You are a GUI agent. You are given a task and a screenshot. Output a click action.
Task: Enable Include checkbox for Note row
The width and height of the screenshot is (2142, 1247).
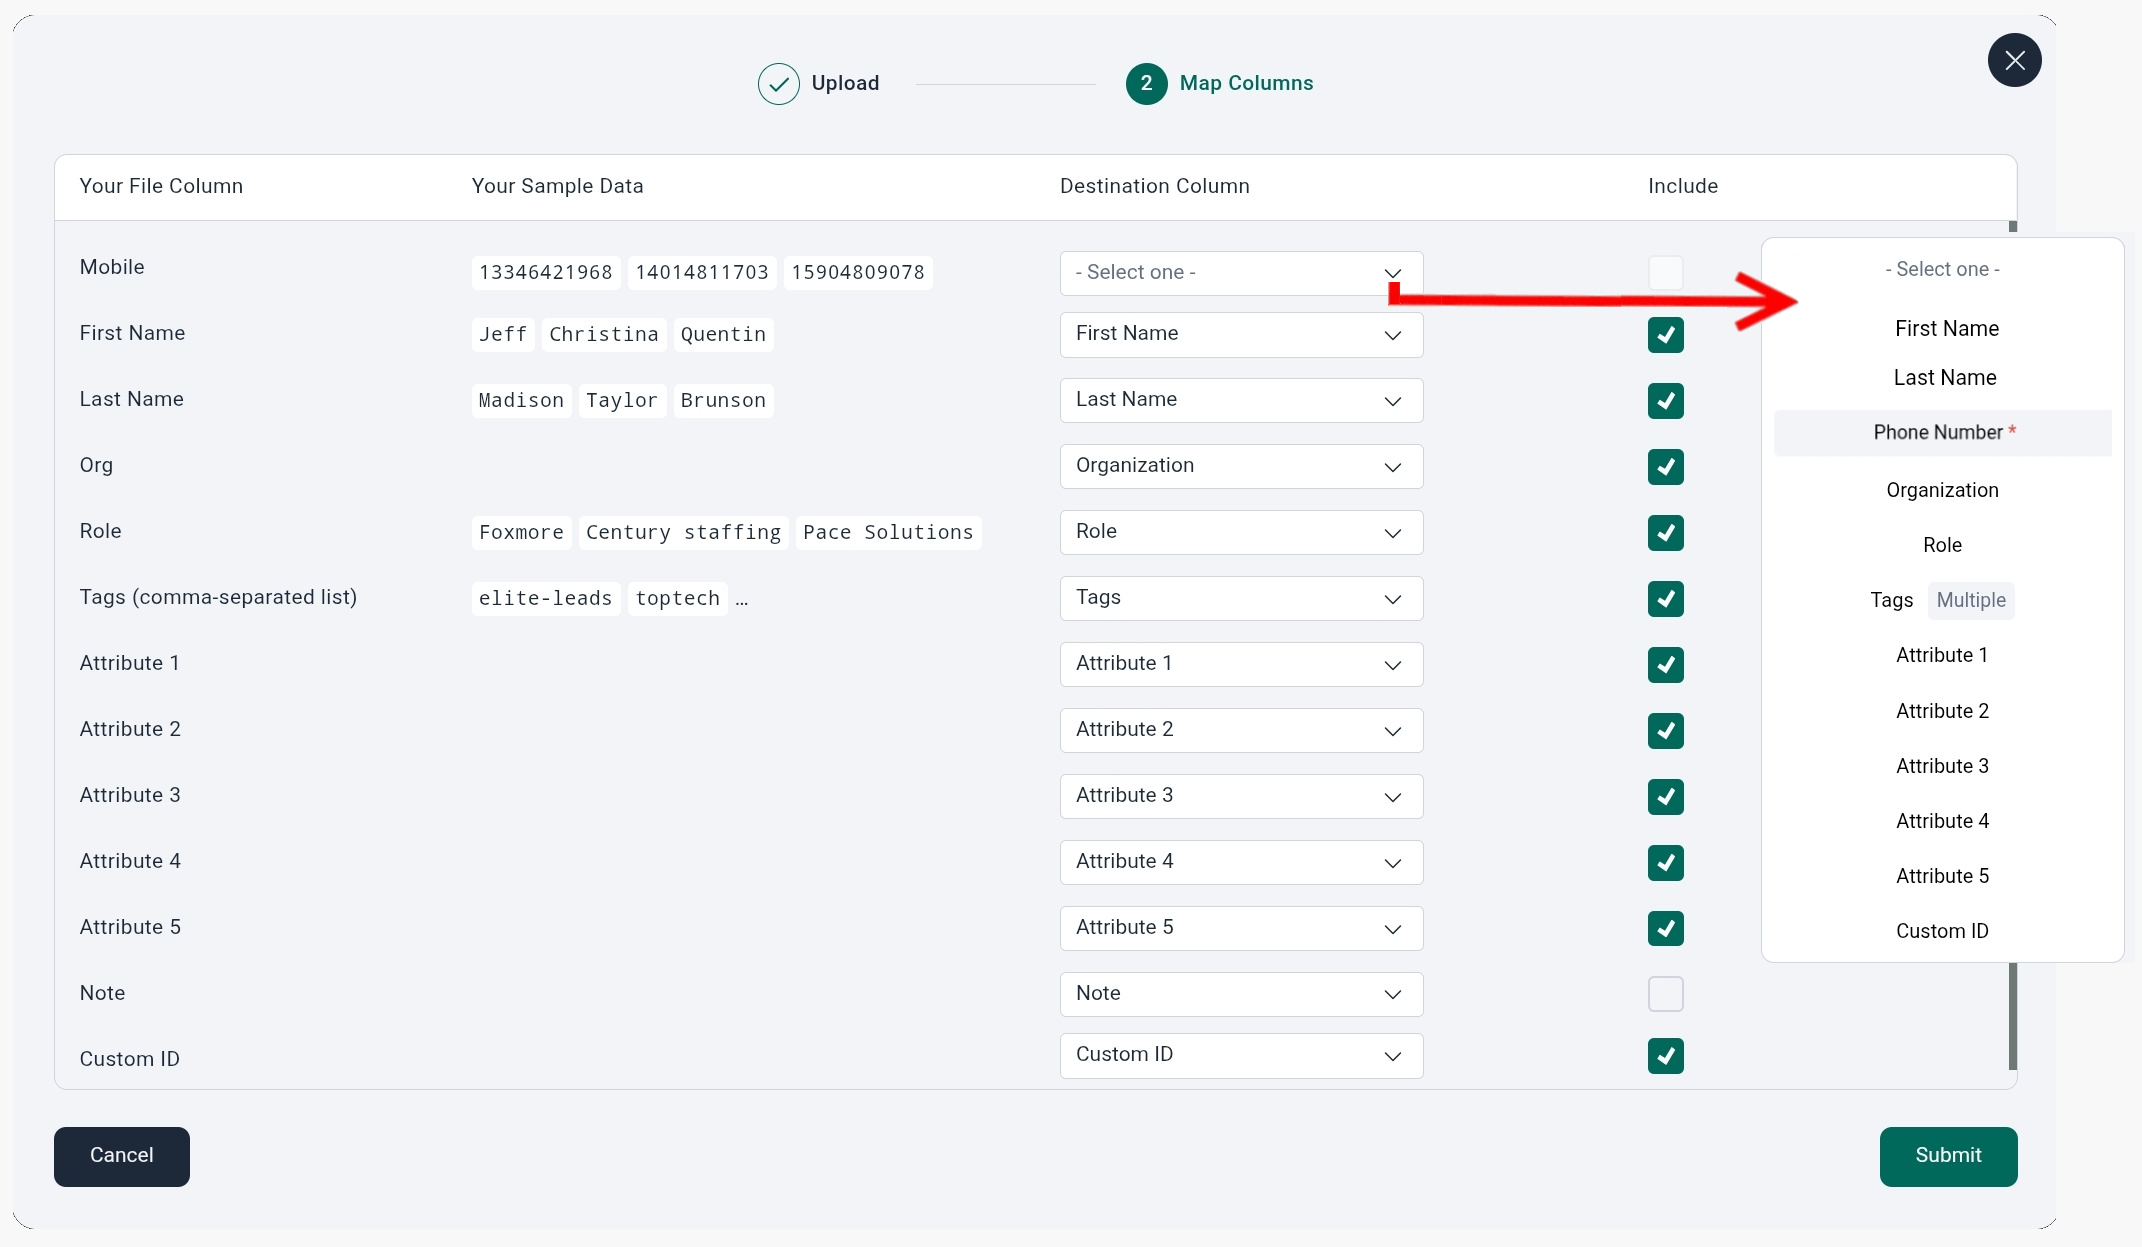[1665, 994]
